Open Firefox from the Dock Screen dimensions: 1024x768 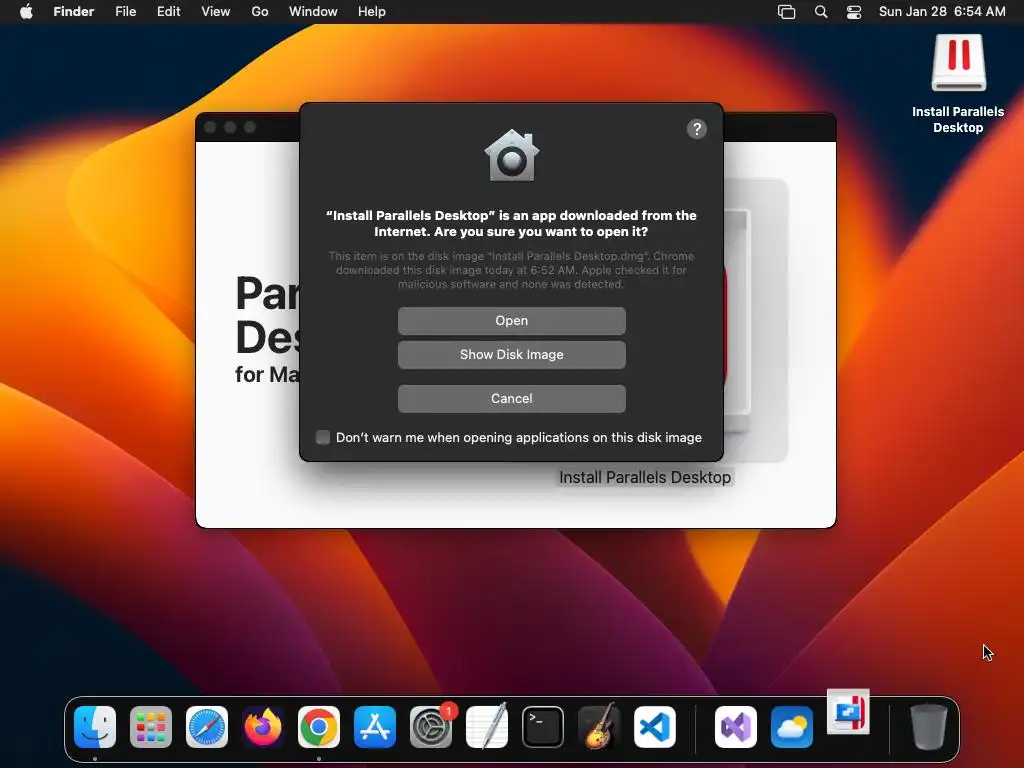(x=263, y=727)
